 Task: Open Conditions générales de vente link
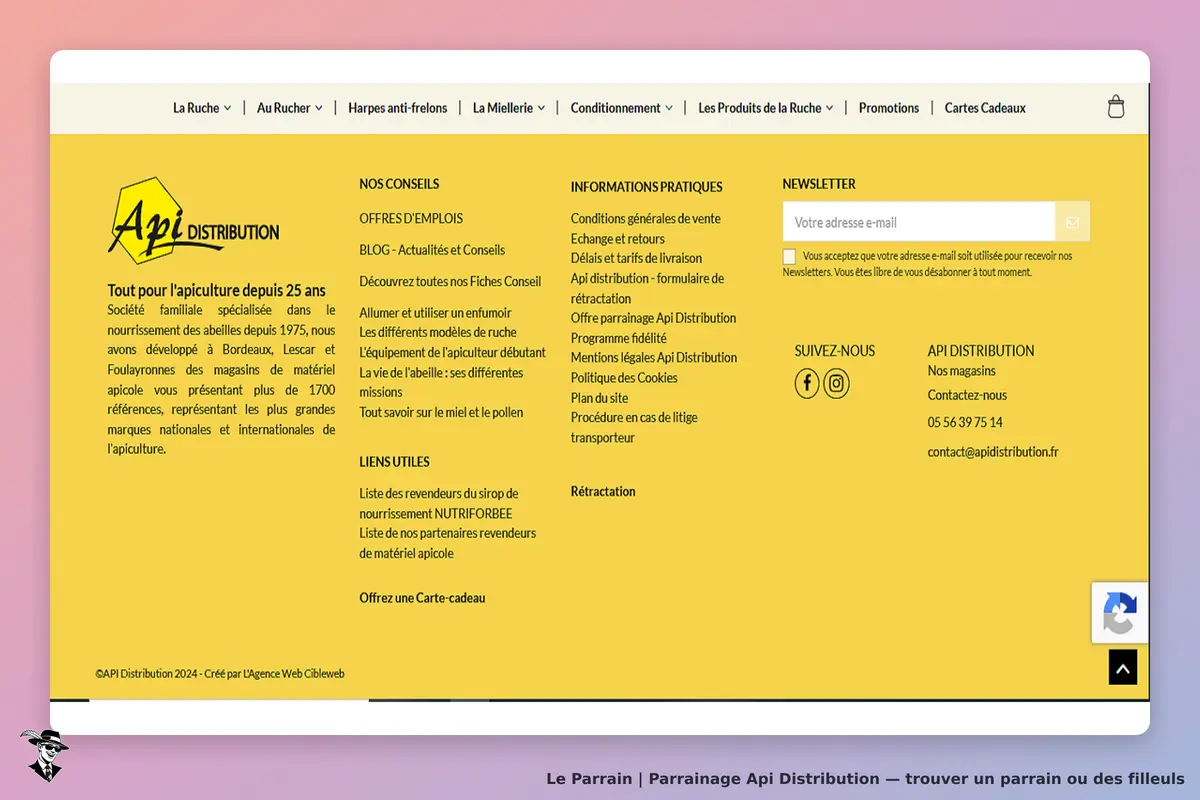click(x=646, y=218)
